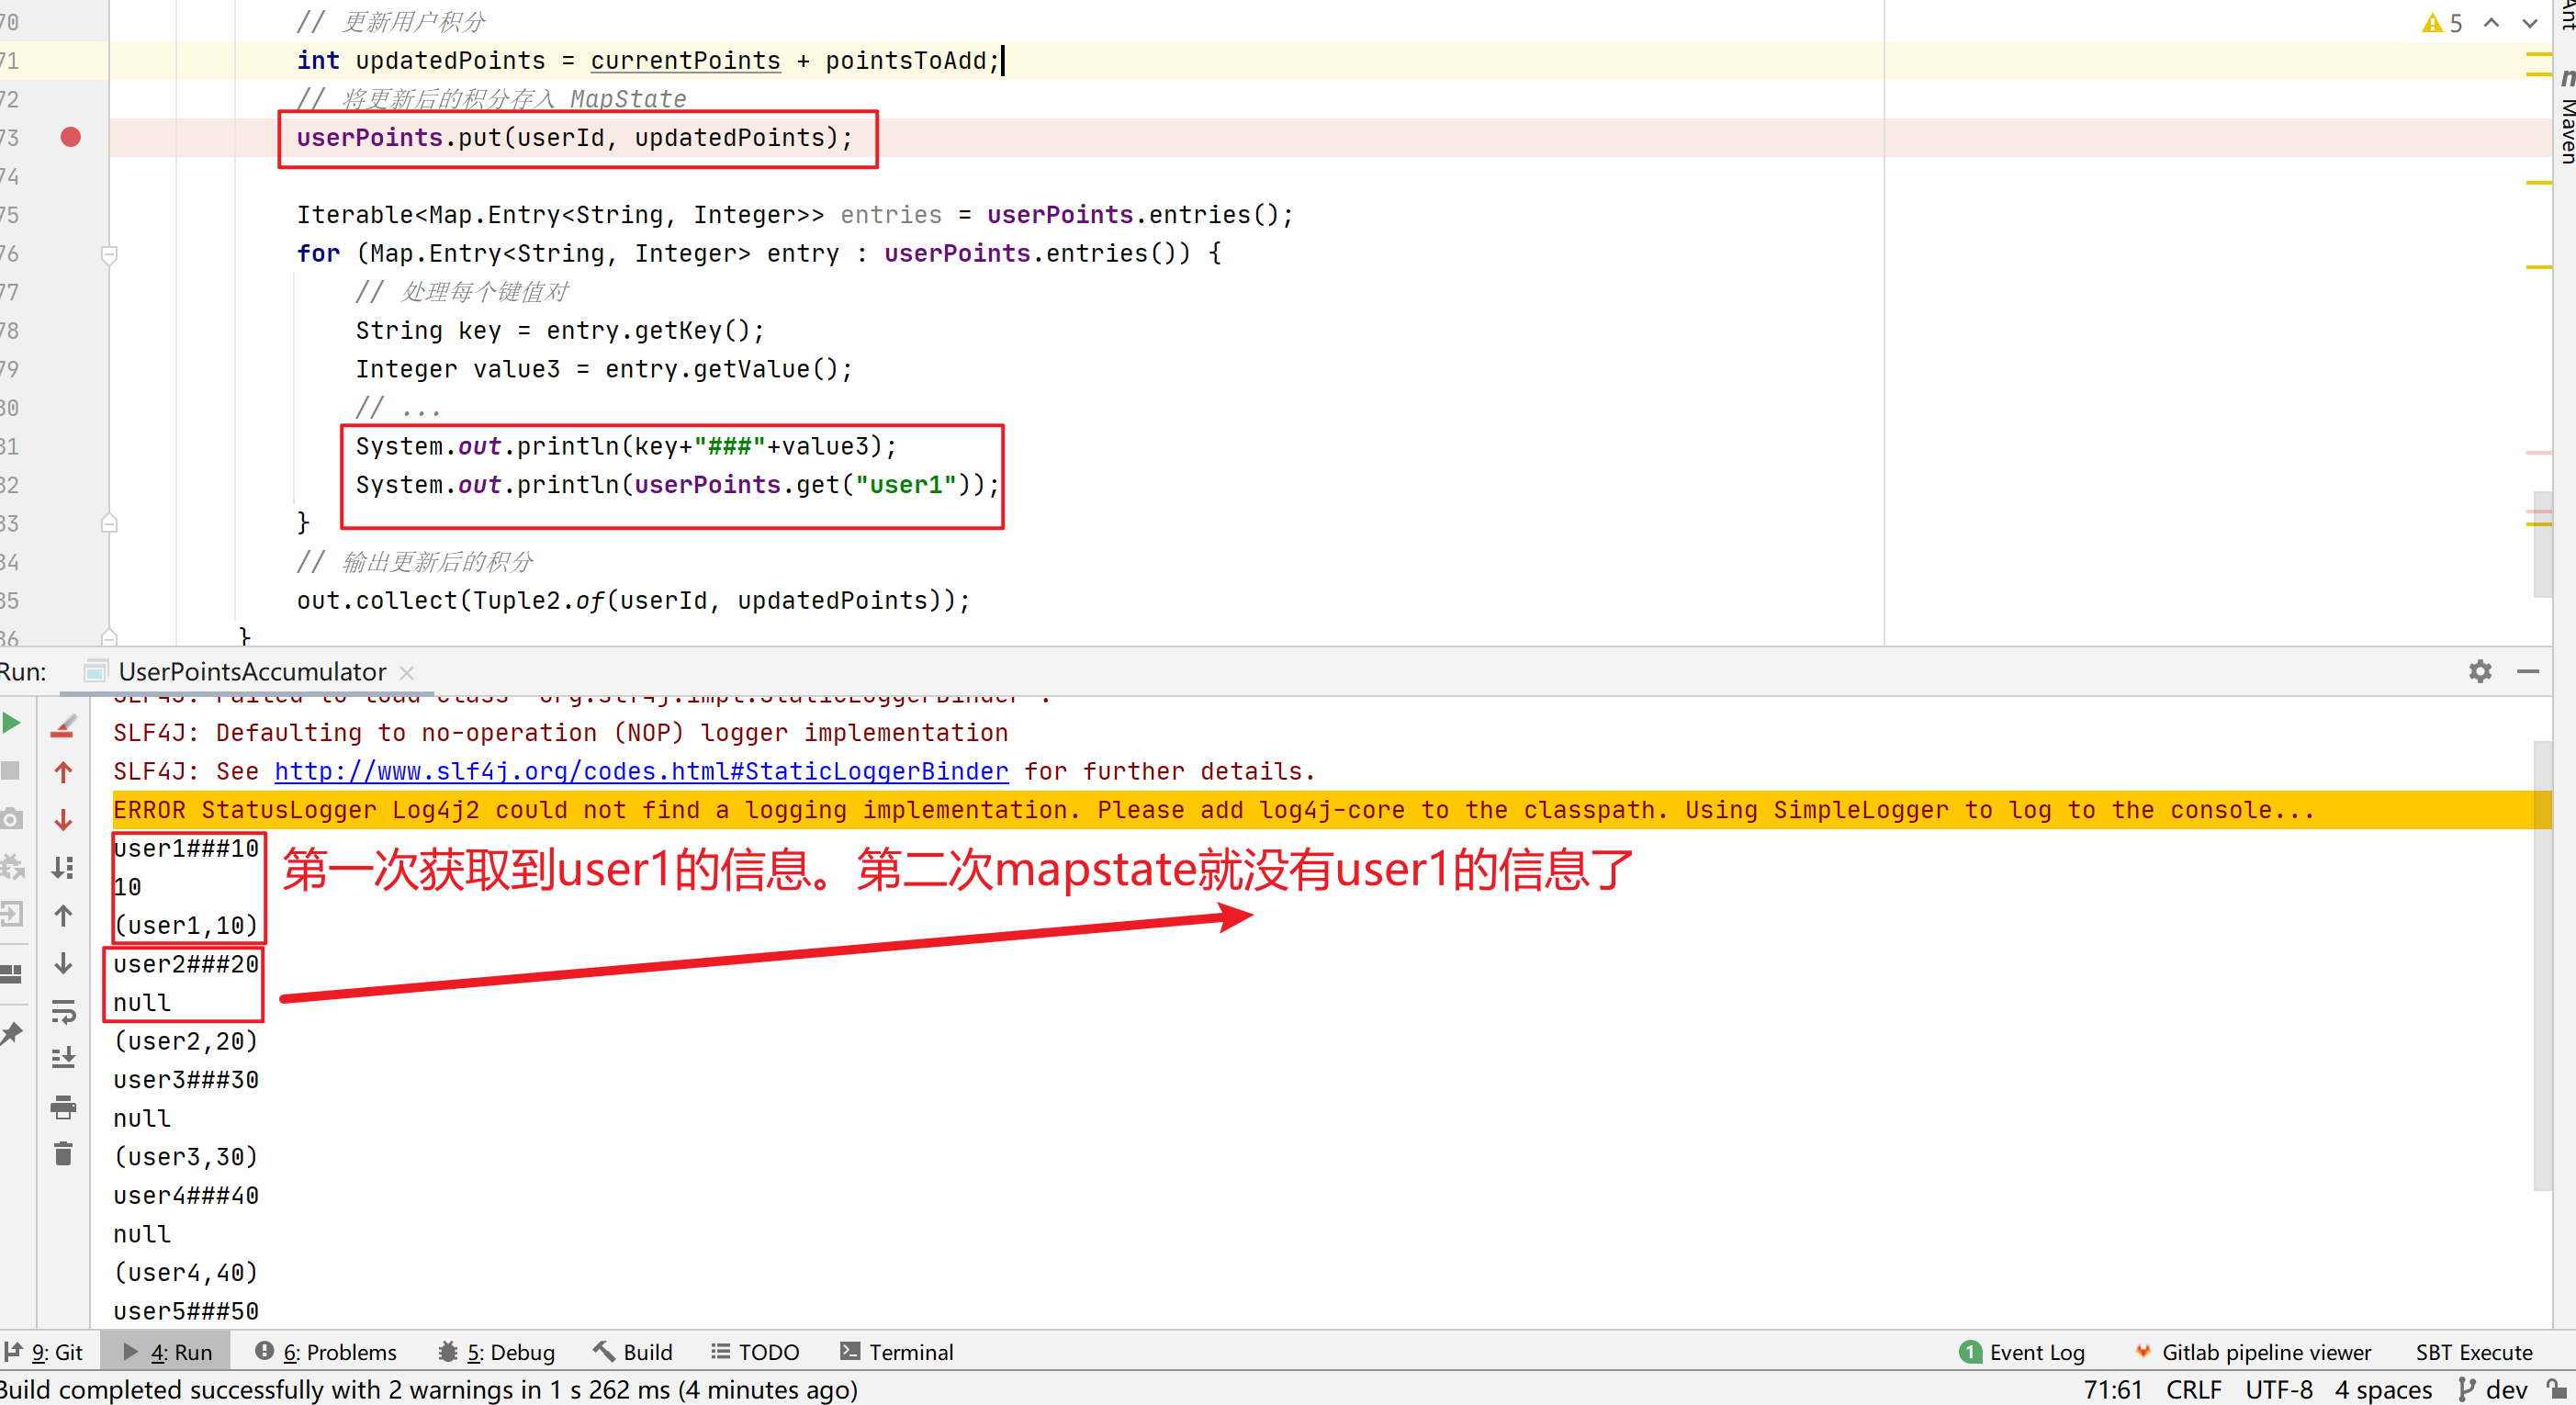The image size is (2576, 1405).
Task: Click the red down arrow icon
Action: point(63,820)
